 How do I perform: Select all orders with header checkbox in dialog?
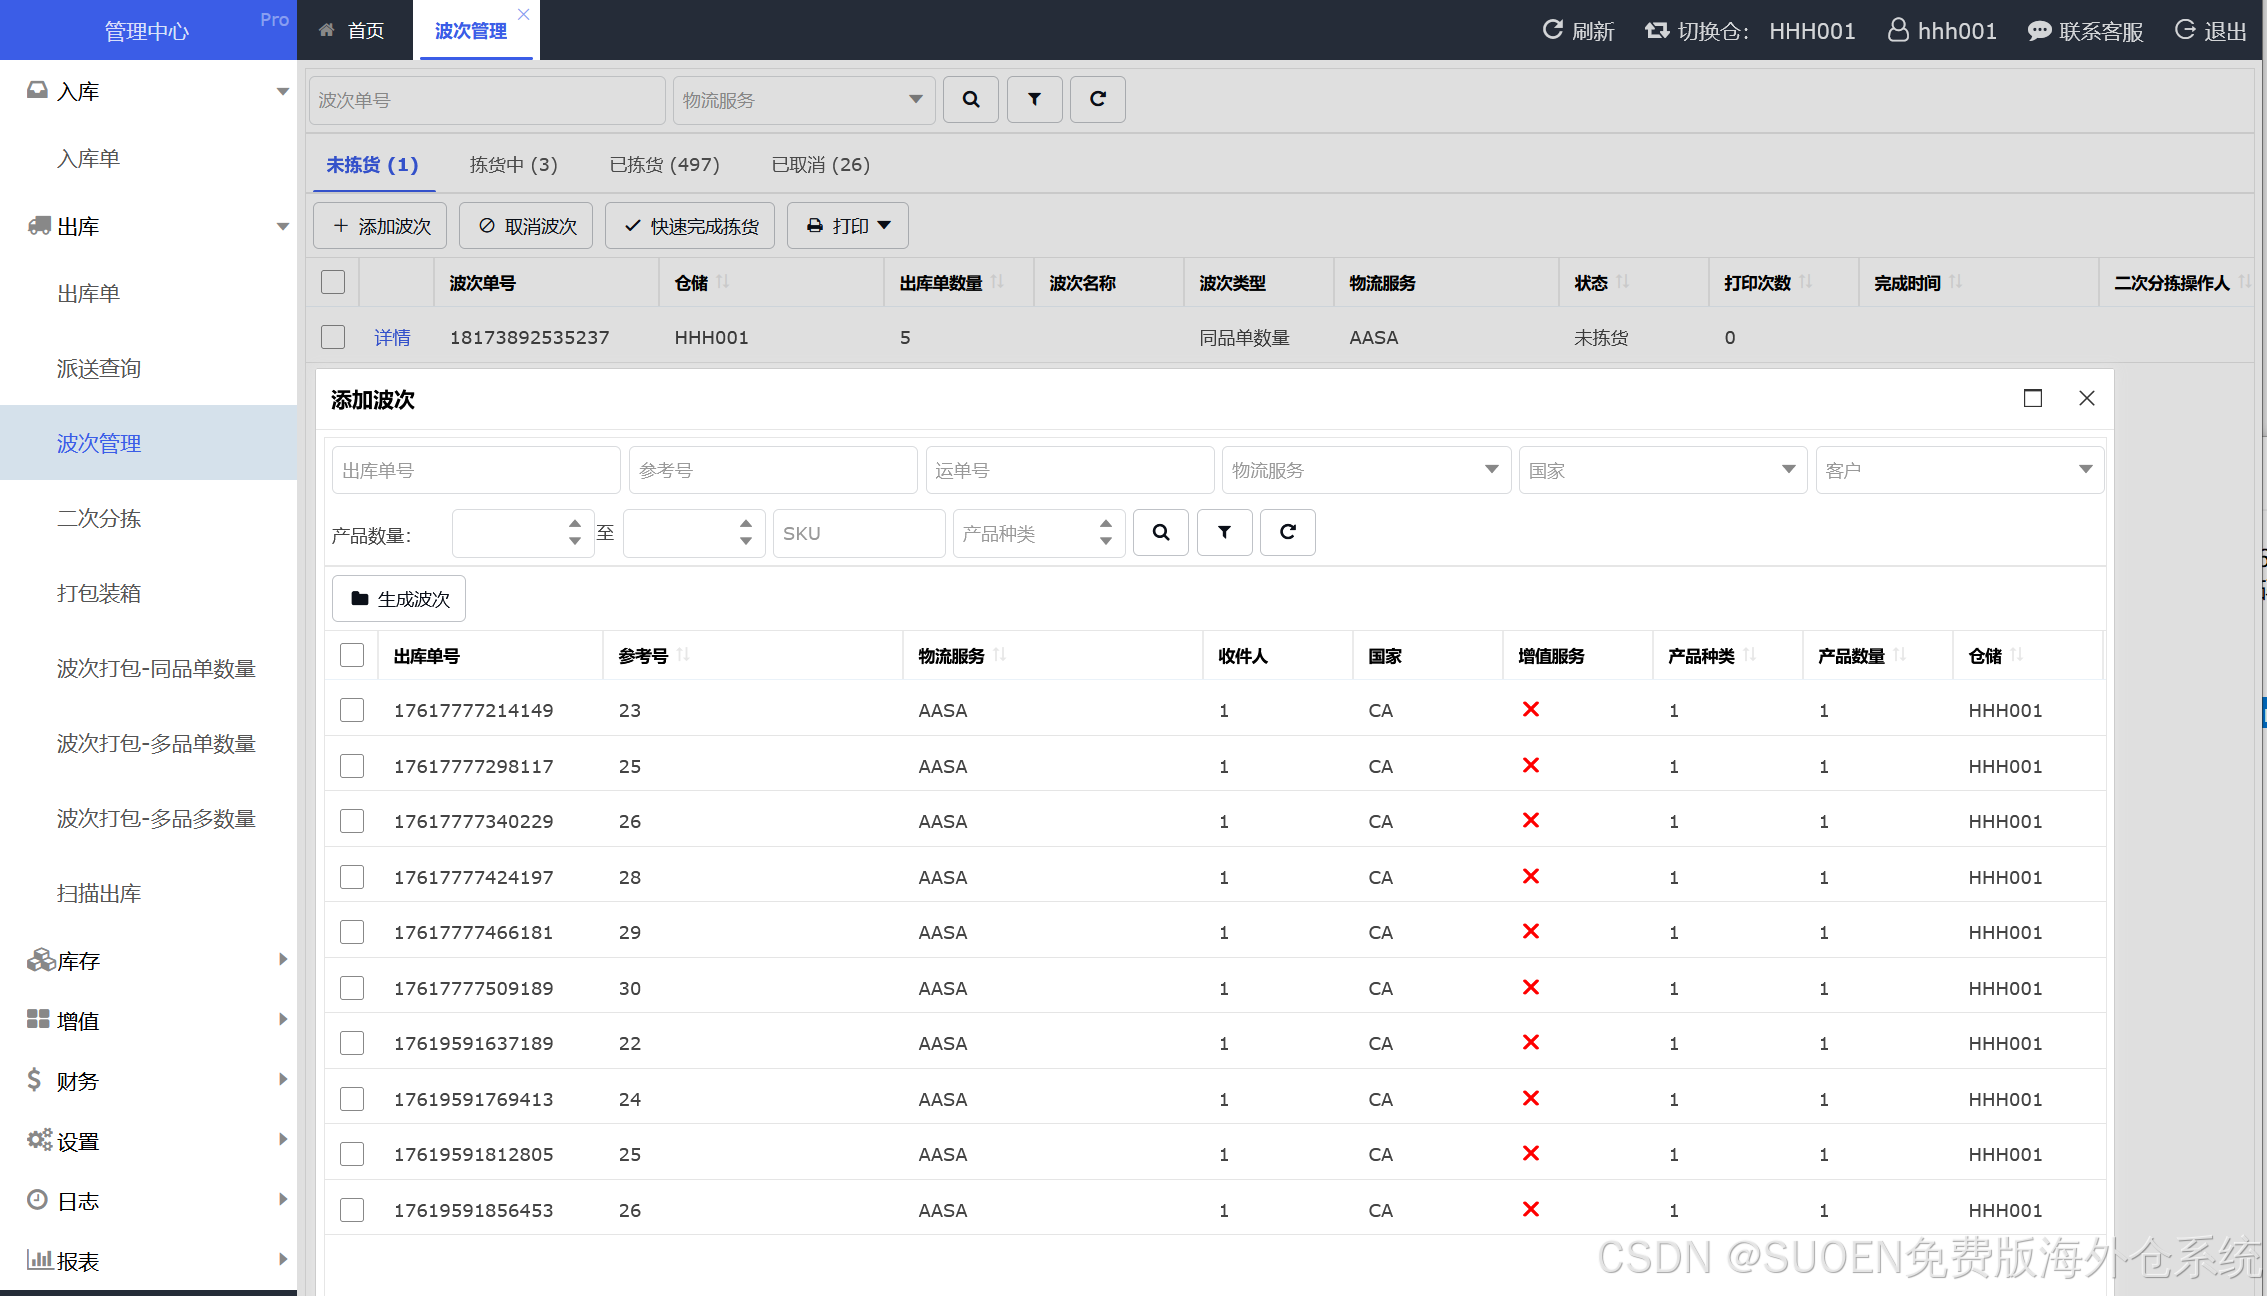point(352,656)
